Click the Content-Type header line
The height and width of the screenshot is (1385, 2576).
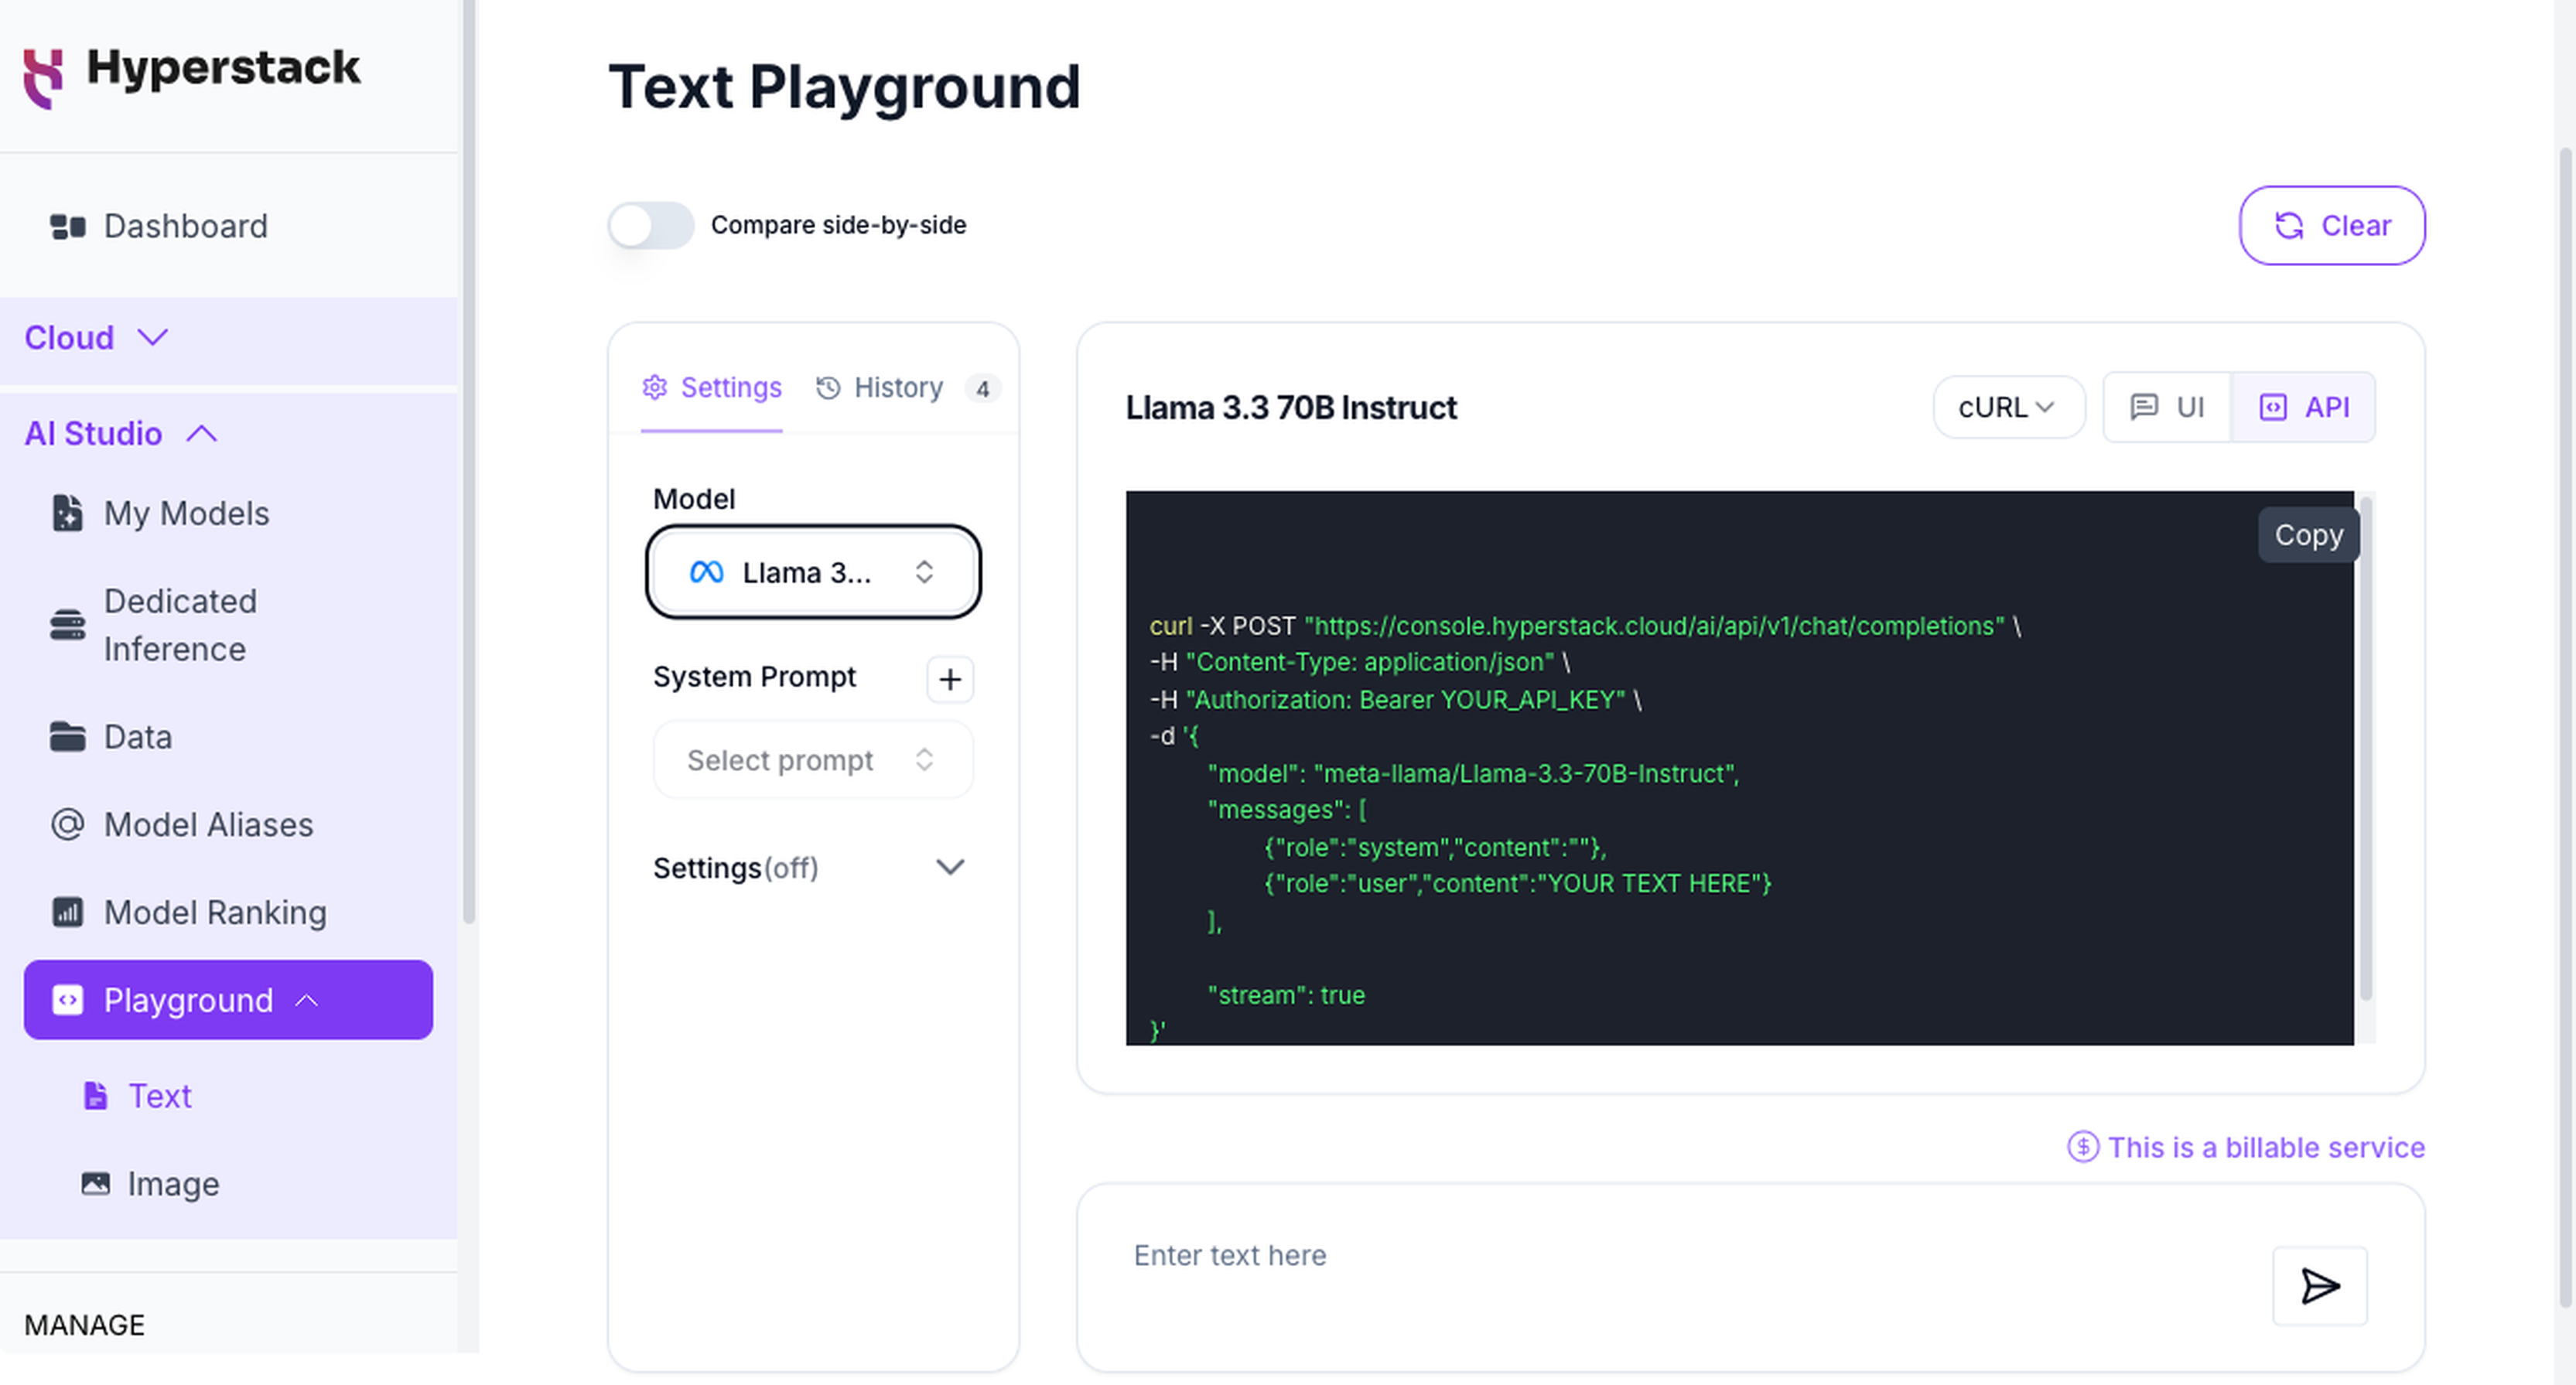(x=1360, y=662)
